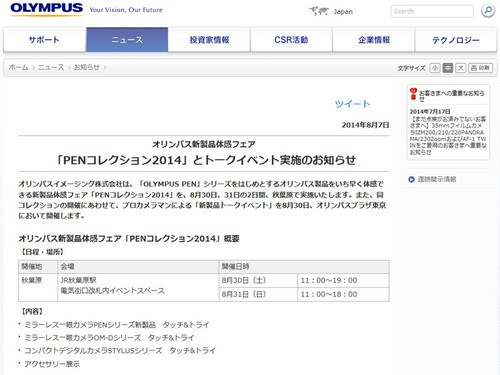Open the サポート menu tab
This screenshot has height=375, width=500.
tap(45, 40)
